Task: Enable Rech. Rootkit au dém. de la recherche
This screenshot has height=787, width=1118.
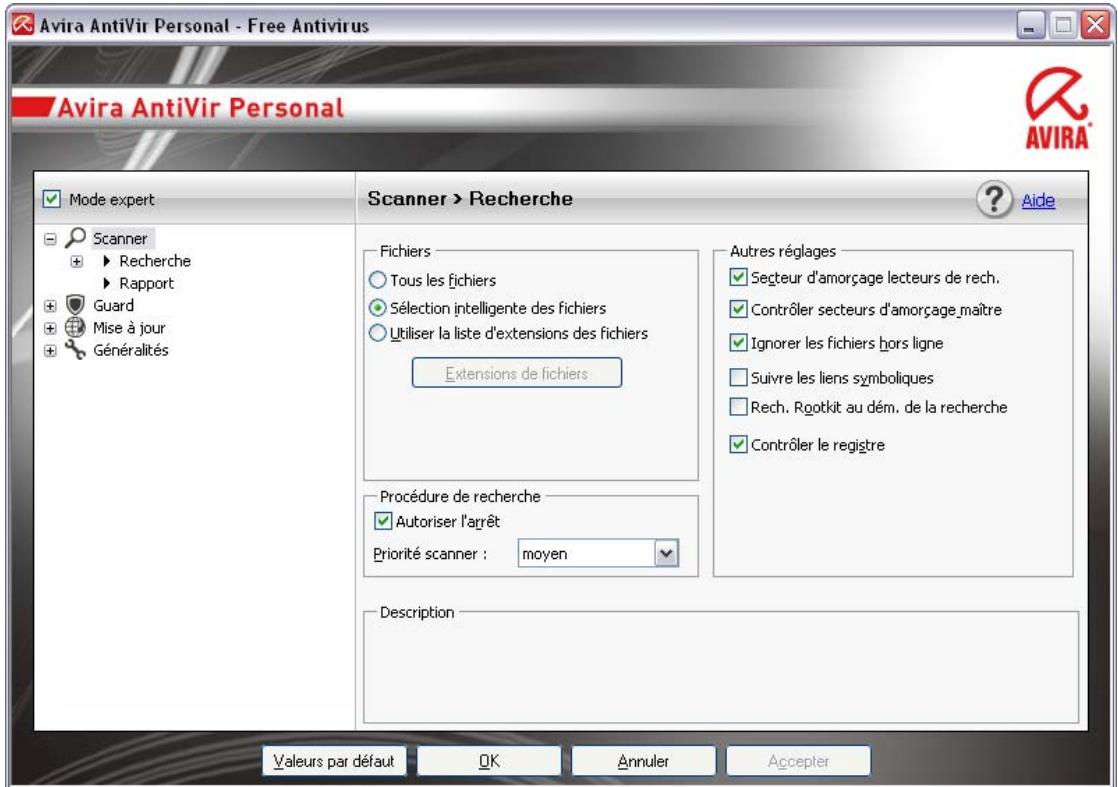Action: click(739, 407)
